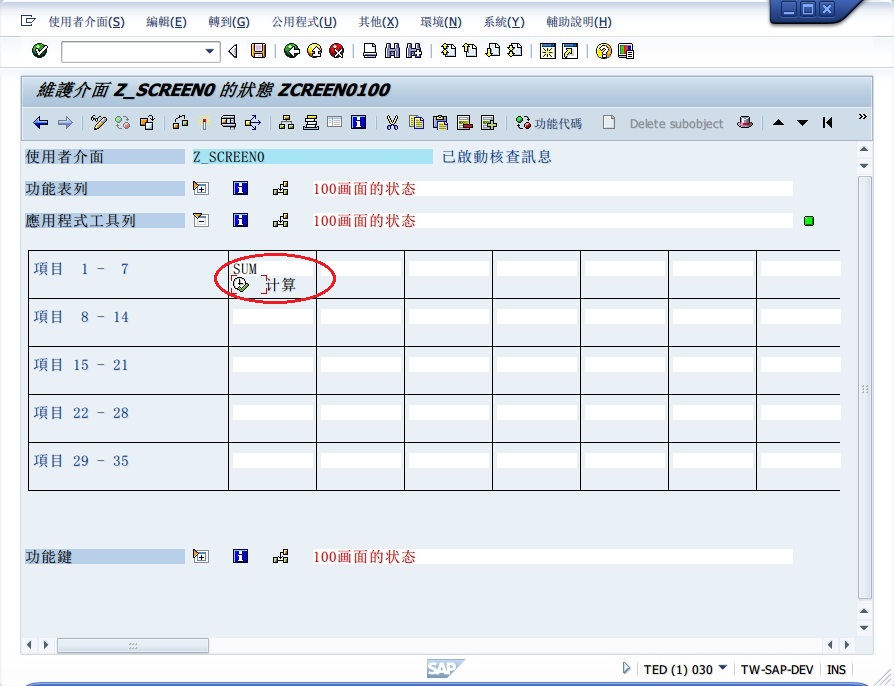
Task: Click the blue forward arrow in application toolbar
Action: coord(66,123)
